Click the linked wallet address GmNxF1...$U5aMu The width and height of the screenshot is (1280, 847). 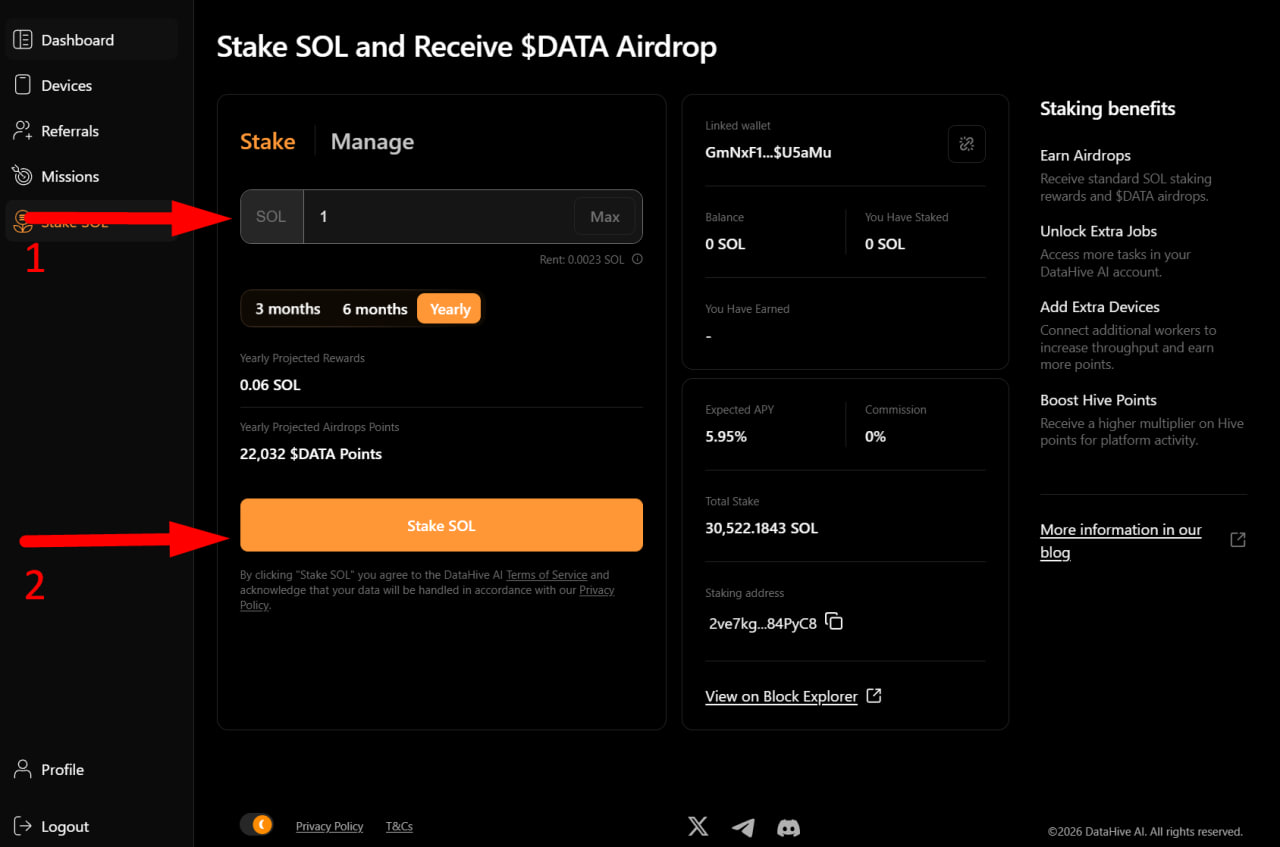coord(768,153)
